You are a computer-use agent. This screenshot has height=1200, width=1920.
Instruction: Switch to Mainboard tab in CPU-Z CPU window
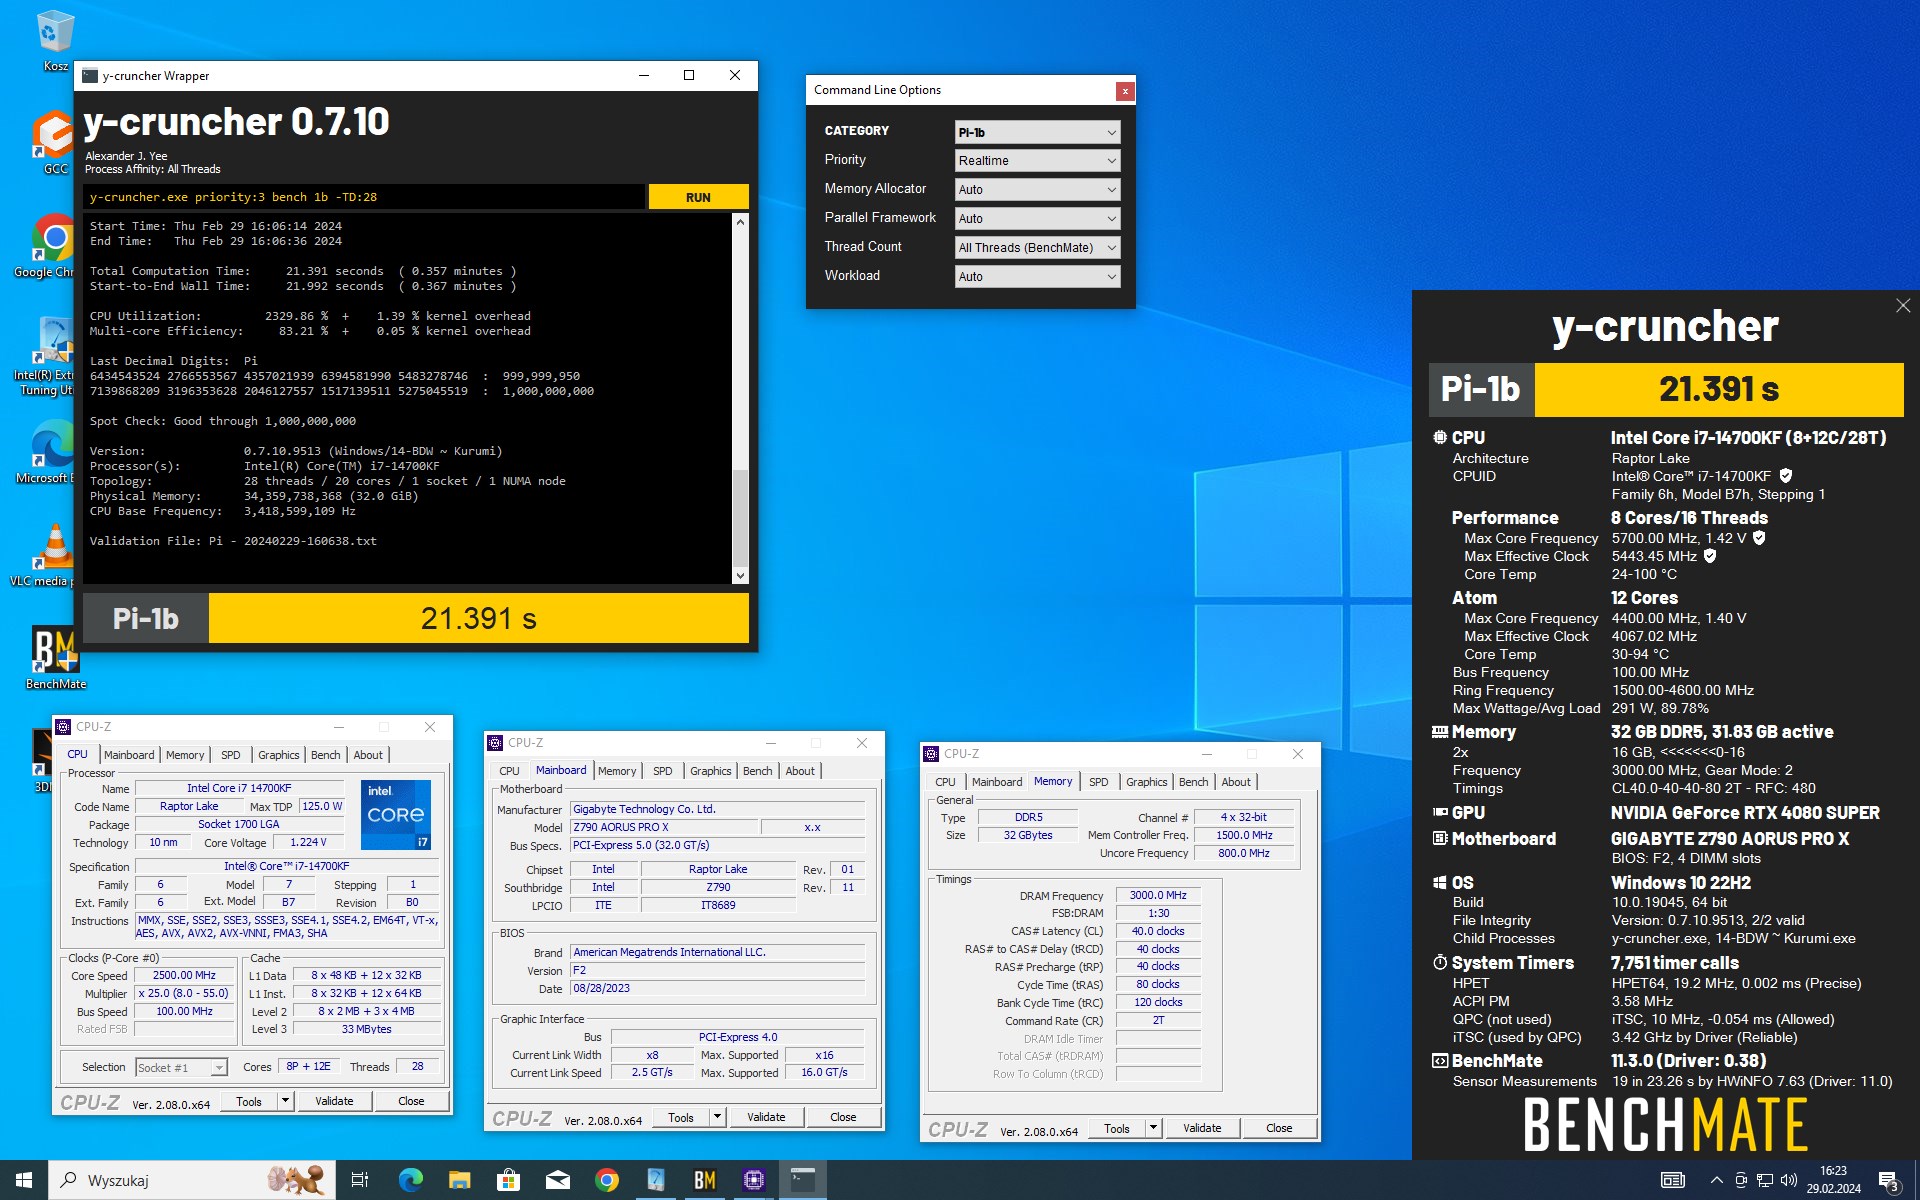pyautogui.click(x=129, y=755)
